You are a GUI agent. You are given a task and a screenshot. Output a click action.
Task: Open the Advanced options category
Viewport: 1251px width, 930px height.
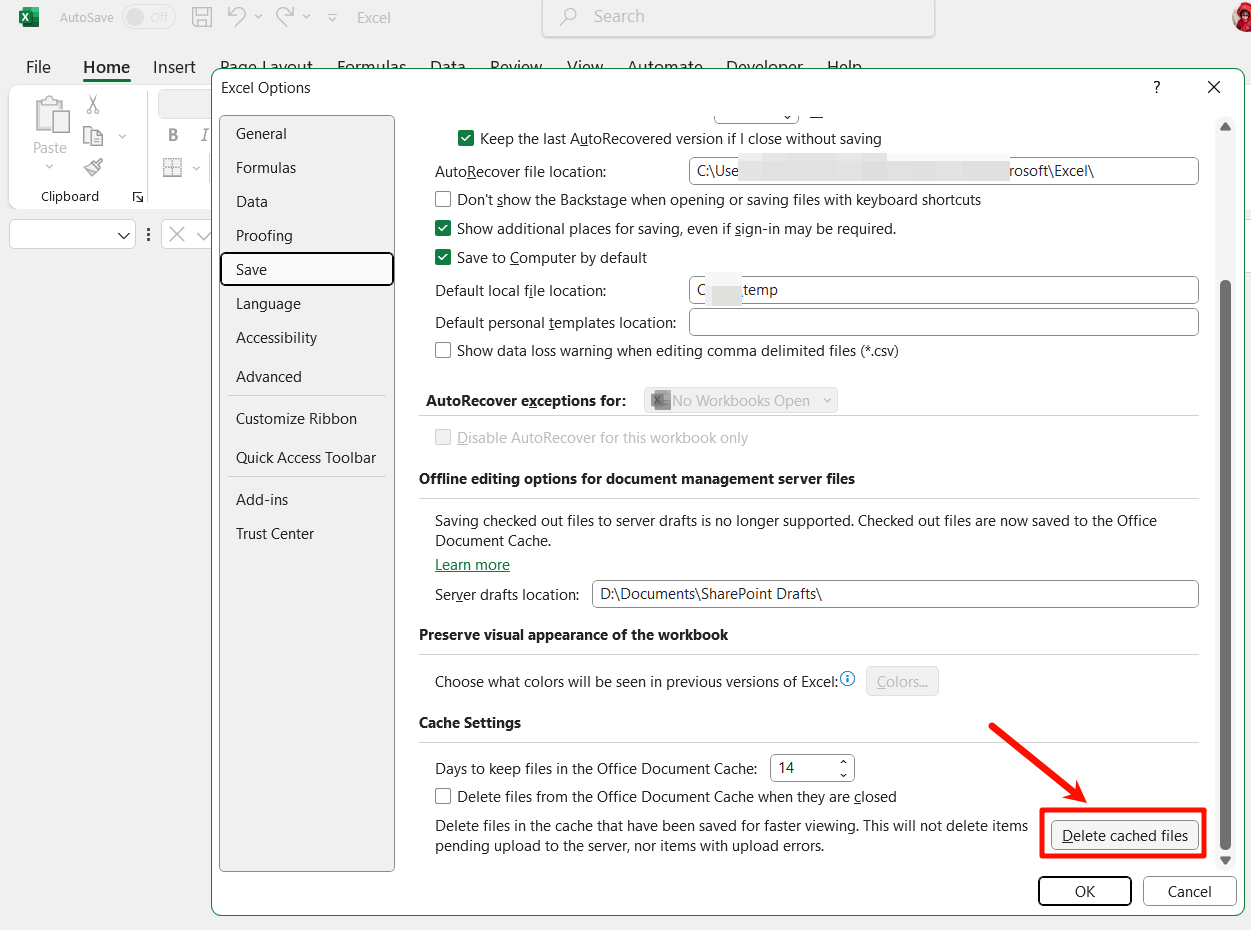[307, 377]
